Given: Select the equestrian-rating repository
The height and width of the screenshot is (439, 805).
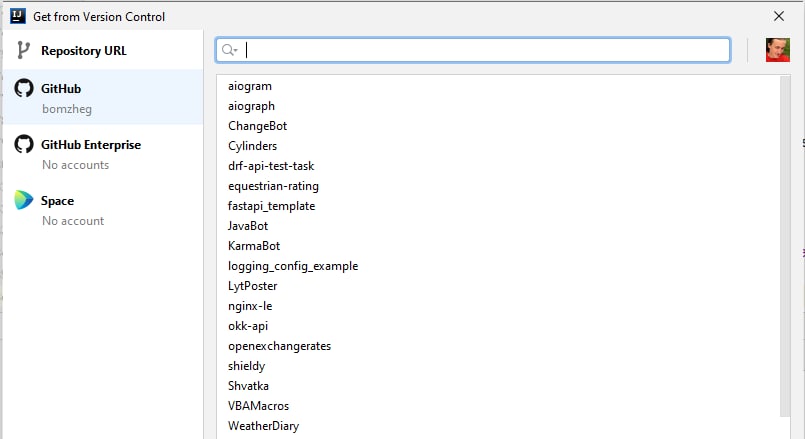Looking at the screenshot, I should [x=498, y=186].
